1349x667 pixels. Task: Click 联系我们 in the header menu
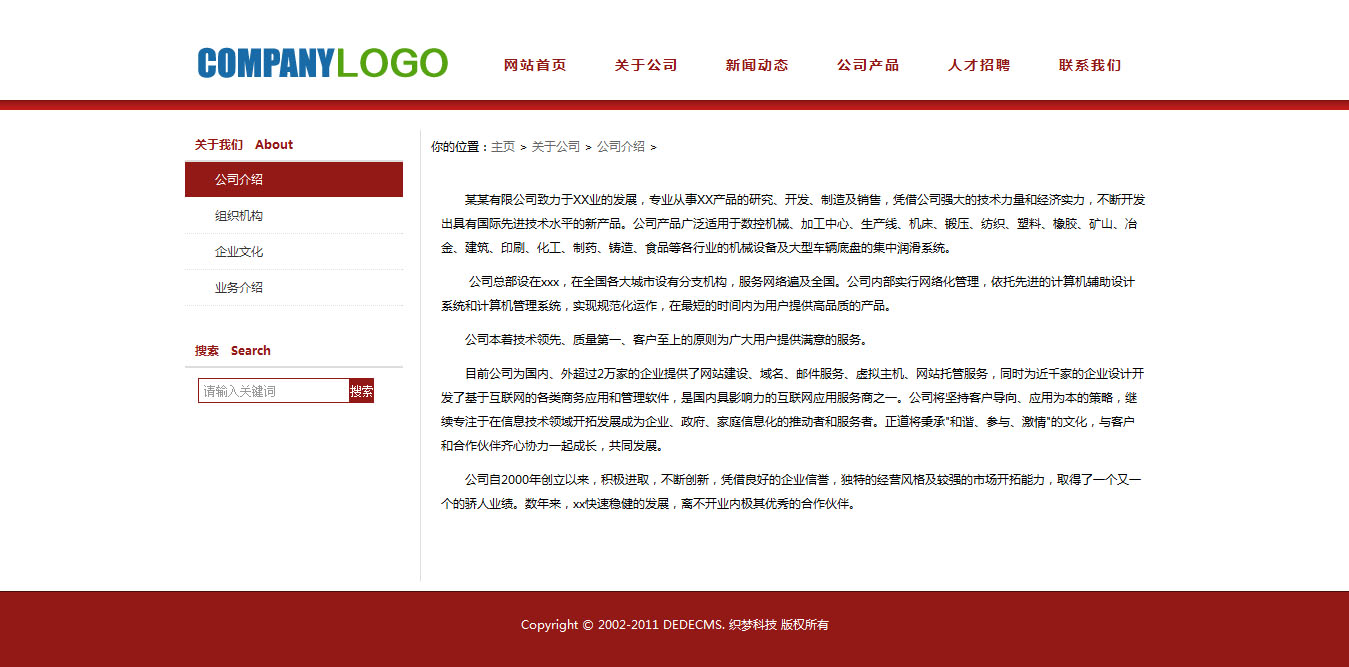[1090, 65]
